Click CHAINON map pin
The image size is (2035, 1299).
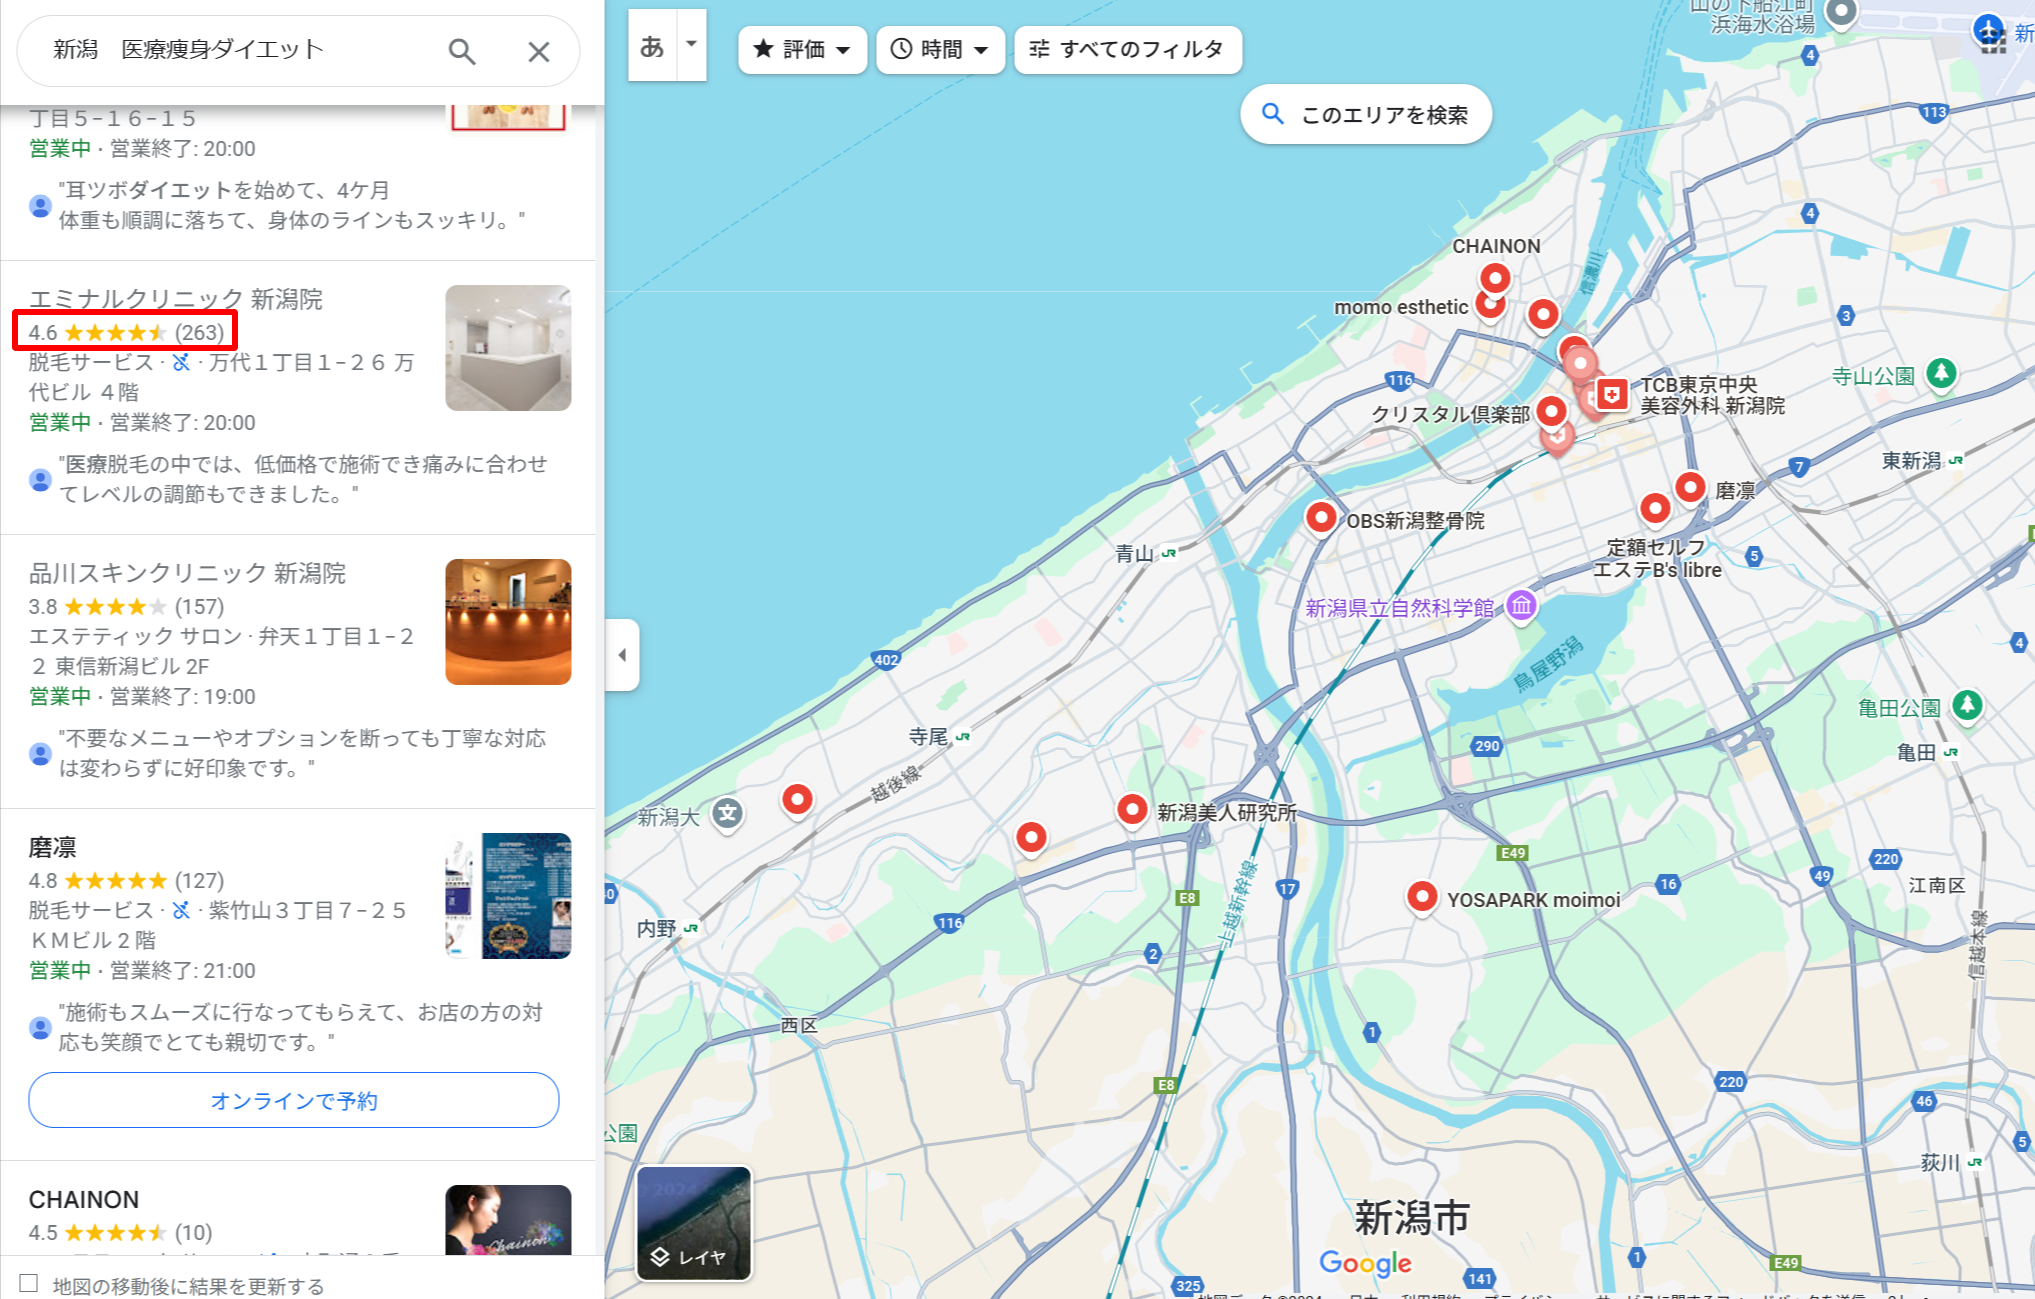[x=1495, y=278]
